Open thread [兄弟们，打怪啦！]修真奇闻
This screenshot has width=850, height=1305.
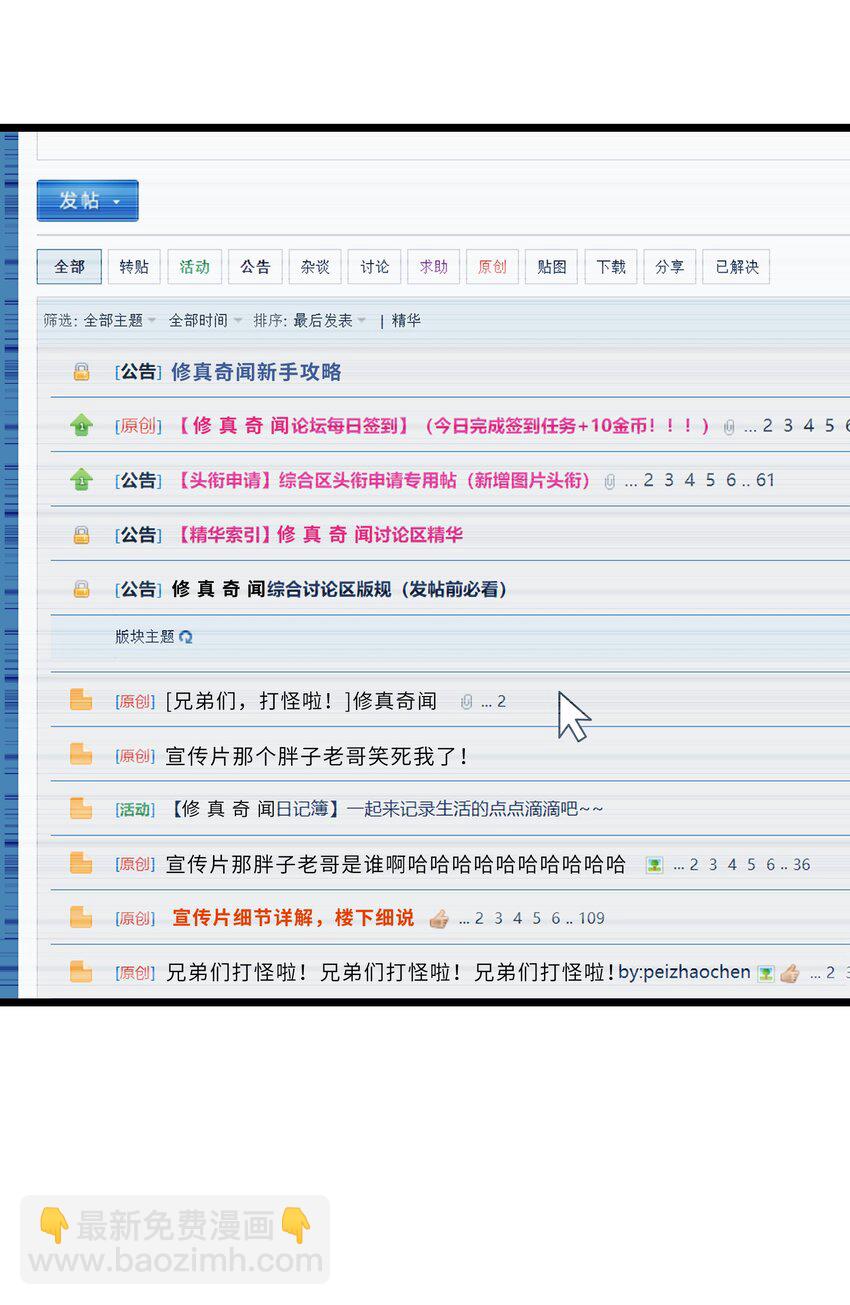301,701
